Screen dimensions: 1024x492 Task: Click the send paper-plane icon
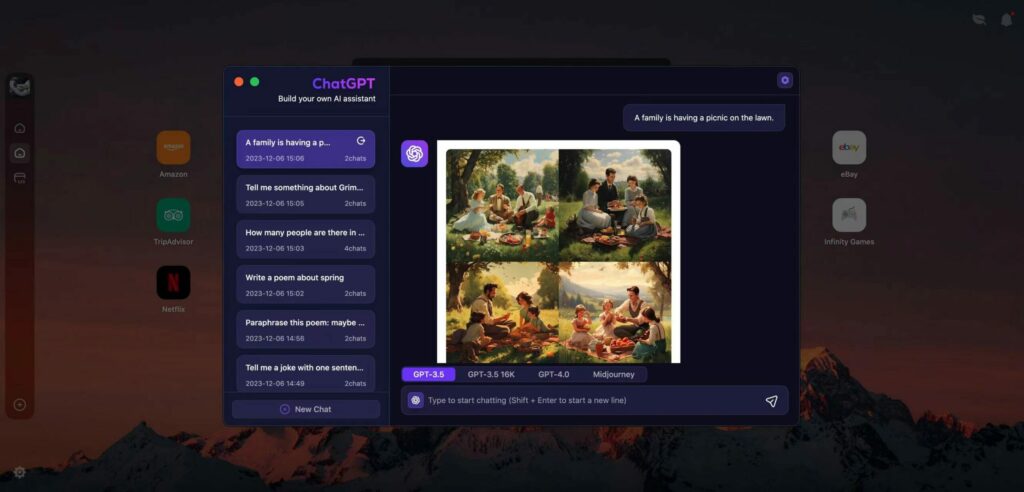point(771,401)
